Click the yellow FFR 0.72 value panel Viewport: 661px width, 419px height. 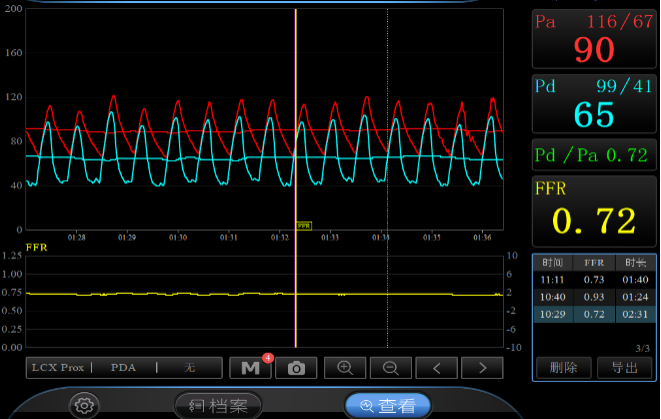point(594,210)
